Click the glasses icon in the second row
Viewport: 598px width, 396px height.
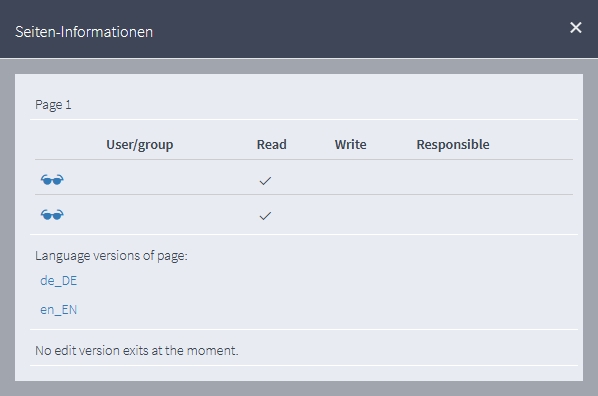52,215
